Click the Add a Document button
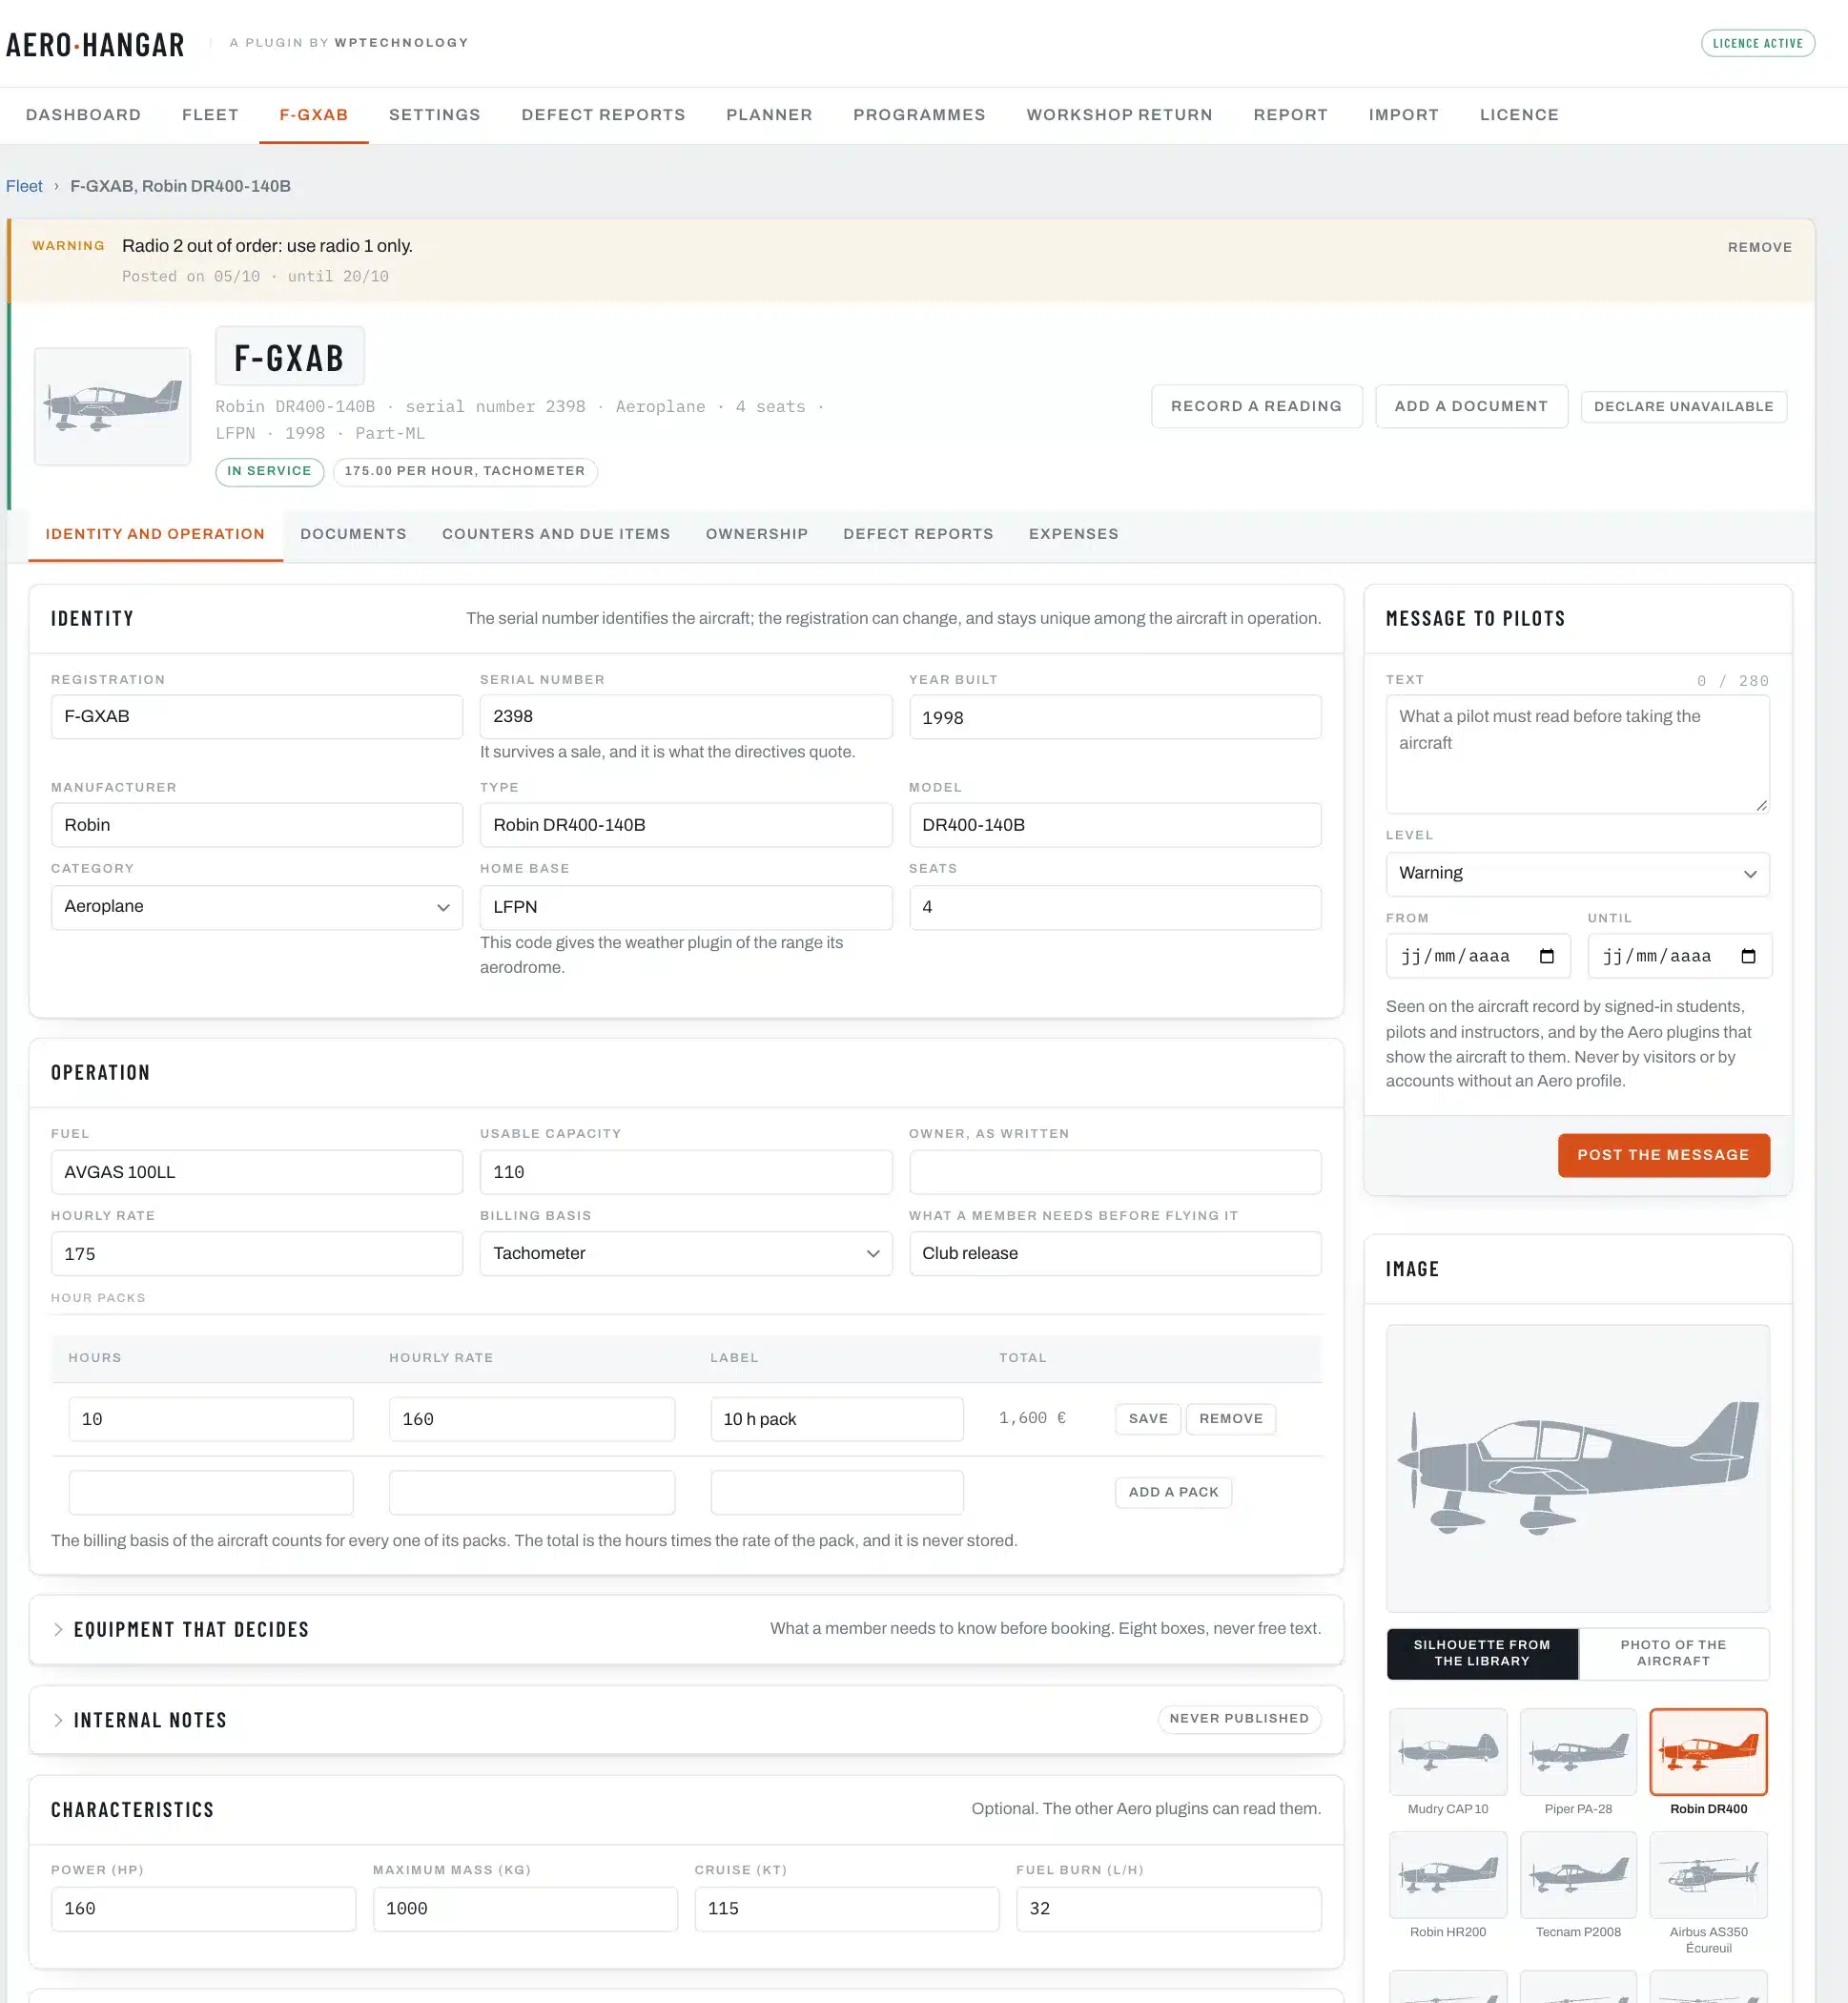Viewport: 1848px width, 2003px height. [1471, 406]
